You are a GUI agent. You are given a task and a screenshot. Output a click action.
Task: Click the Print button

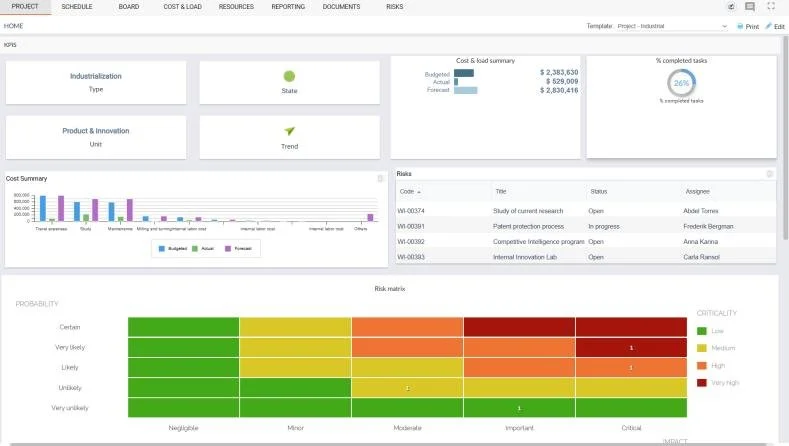coord(748,26)
